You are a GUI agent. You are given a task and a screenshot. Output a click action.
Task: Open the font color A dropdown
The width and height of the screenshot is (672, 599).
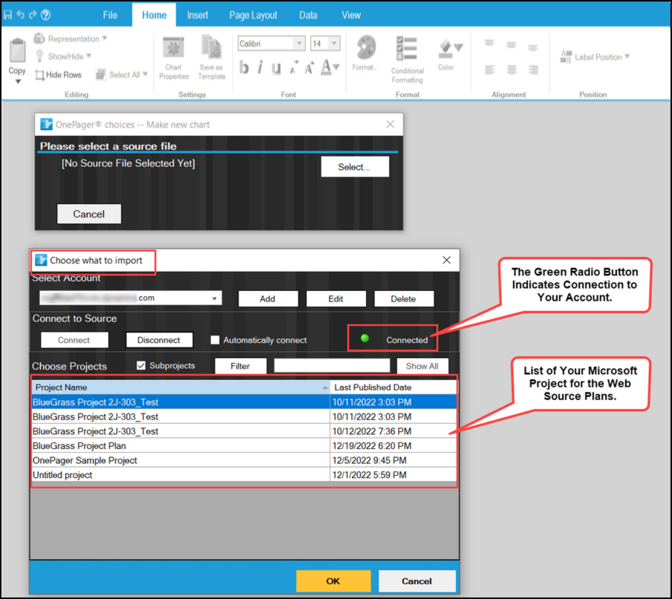click(x=330, y=67)
